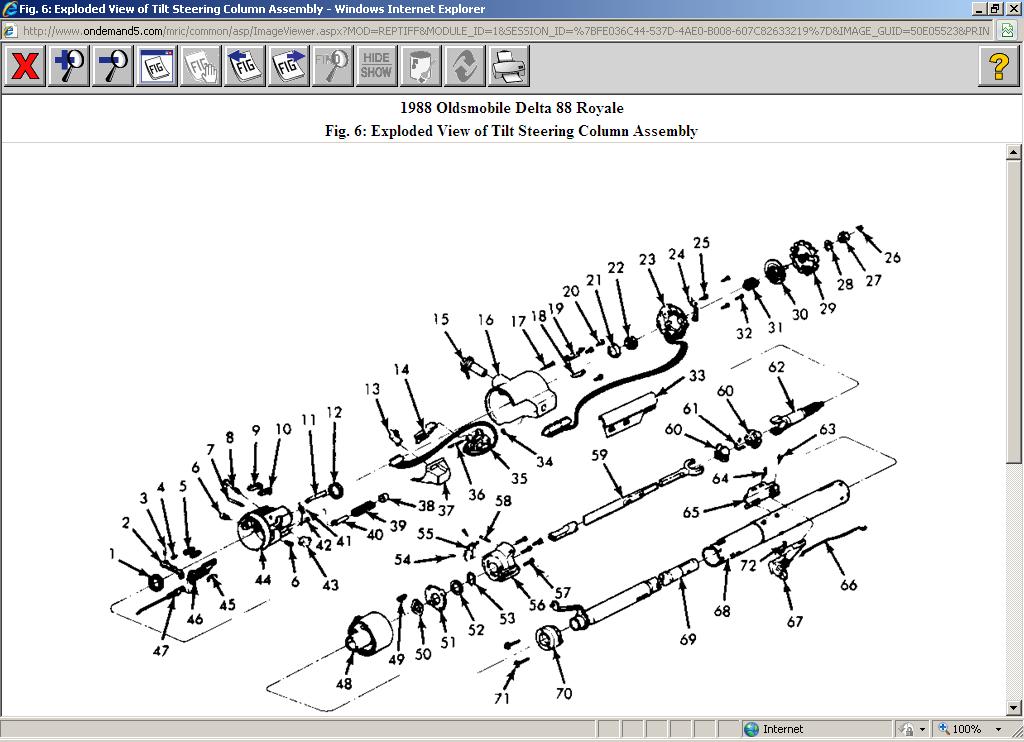The image size is (1024, 742).
Task: Click part number 68 label in diagram
Action: [722, 611]
